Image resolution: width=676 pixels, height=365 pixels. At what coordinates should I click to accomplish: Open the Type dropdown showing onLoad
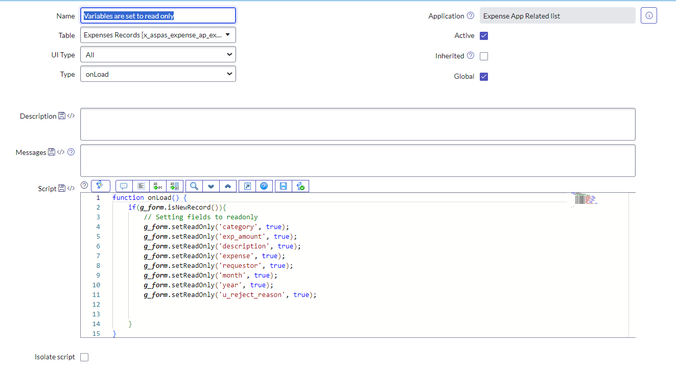pos(158,74)
